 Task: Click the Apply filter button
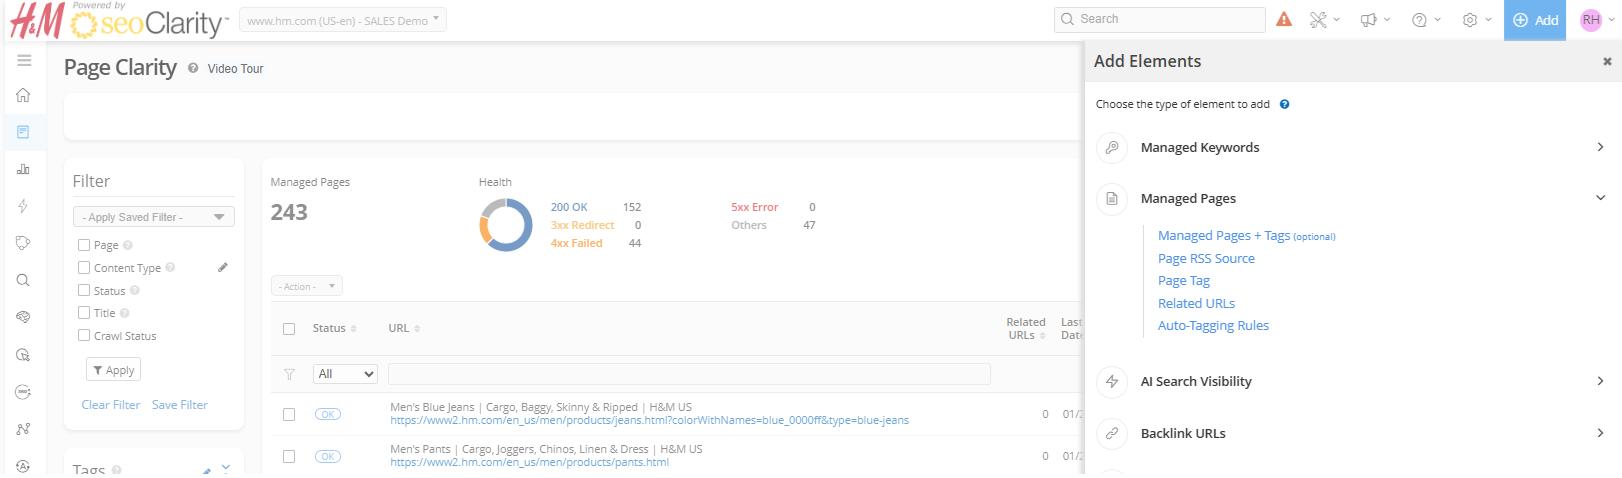[x=113, y=370]
